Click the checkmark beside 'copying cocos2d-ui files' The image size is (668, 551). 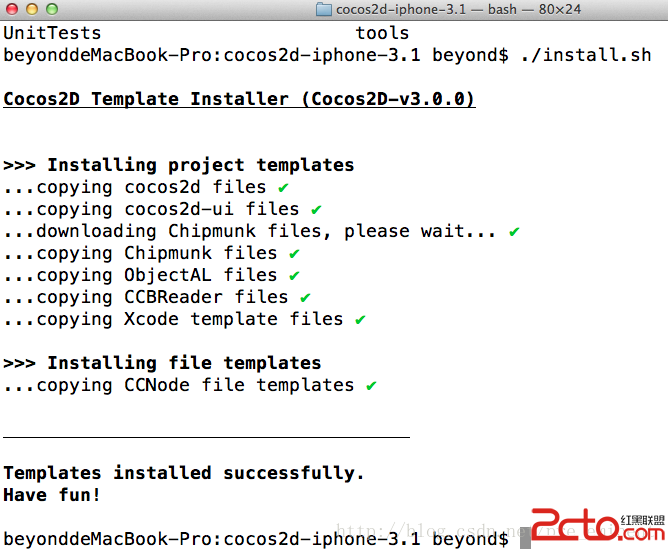coord(316,209)
